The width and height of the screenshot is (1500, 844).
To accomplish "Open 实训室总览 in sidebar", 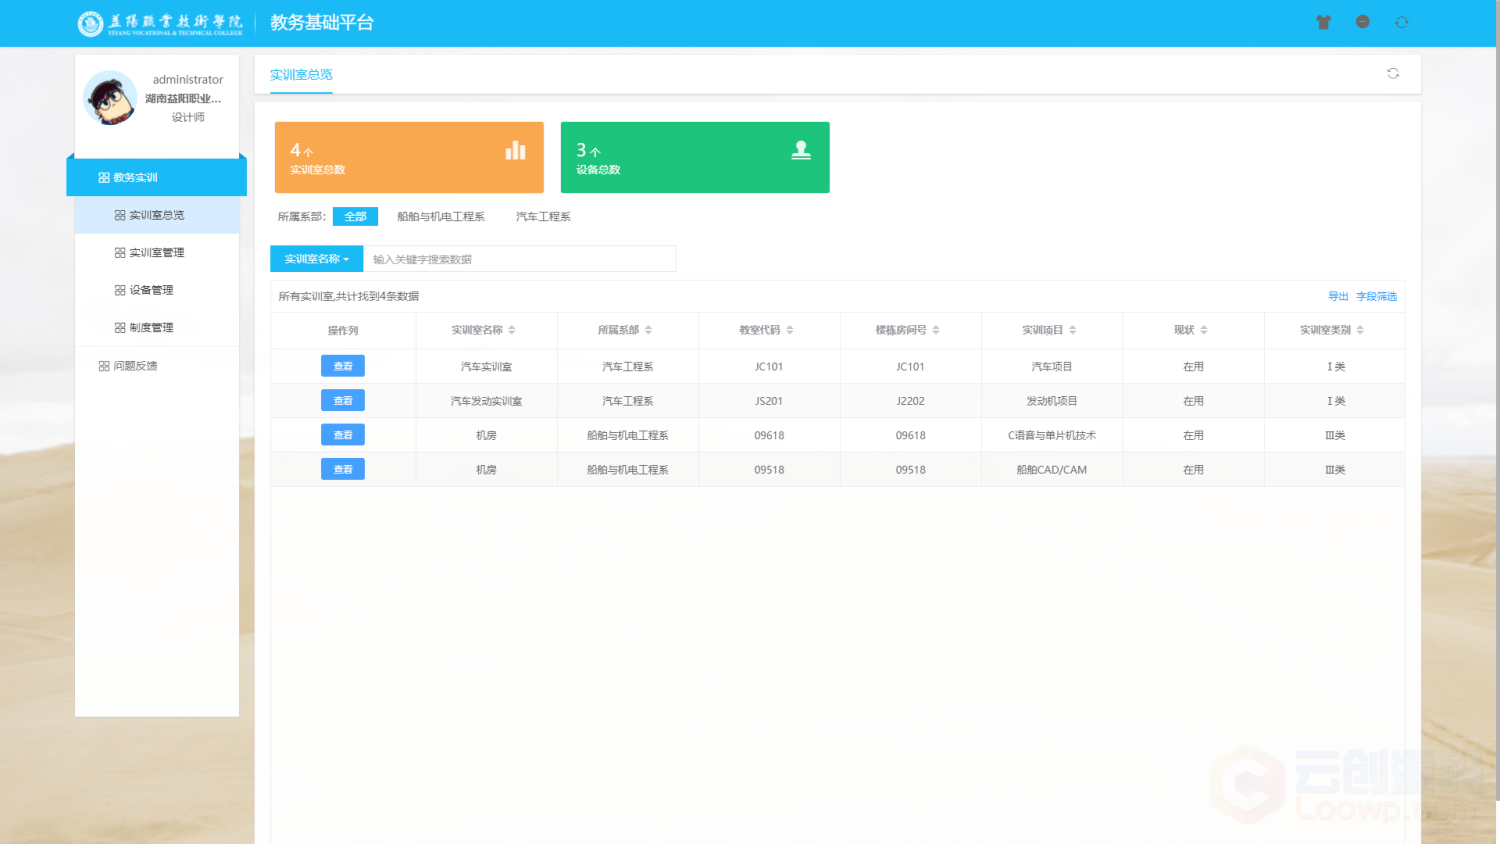I will point(157,215).
